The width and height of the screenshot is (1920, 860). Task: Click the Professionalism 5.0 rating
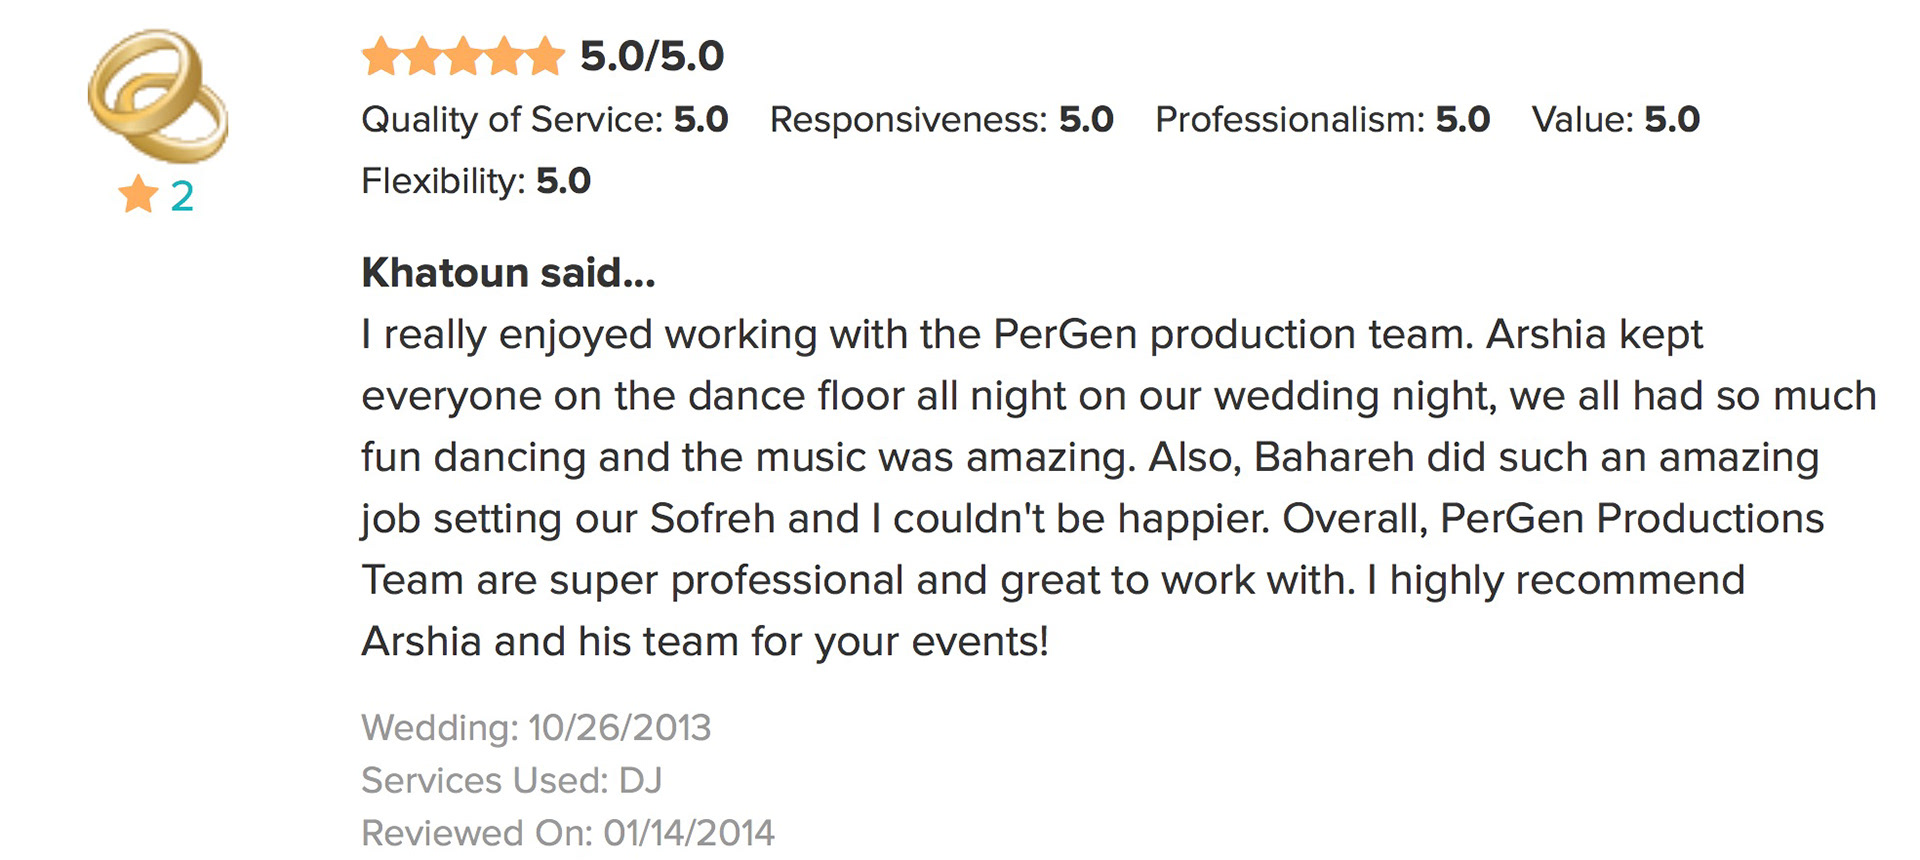tap(1322, 120)
